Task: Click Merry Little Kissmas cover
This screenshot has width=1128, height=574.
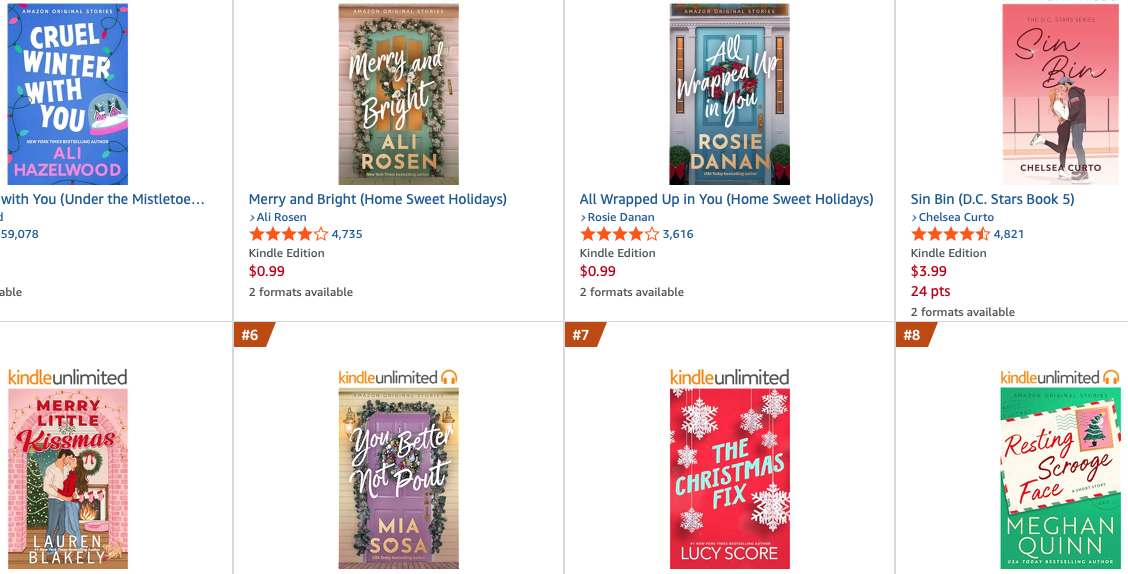Action: point(68,479)
